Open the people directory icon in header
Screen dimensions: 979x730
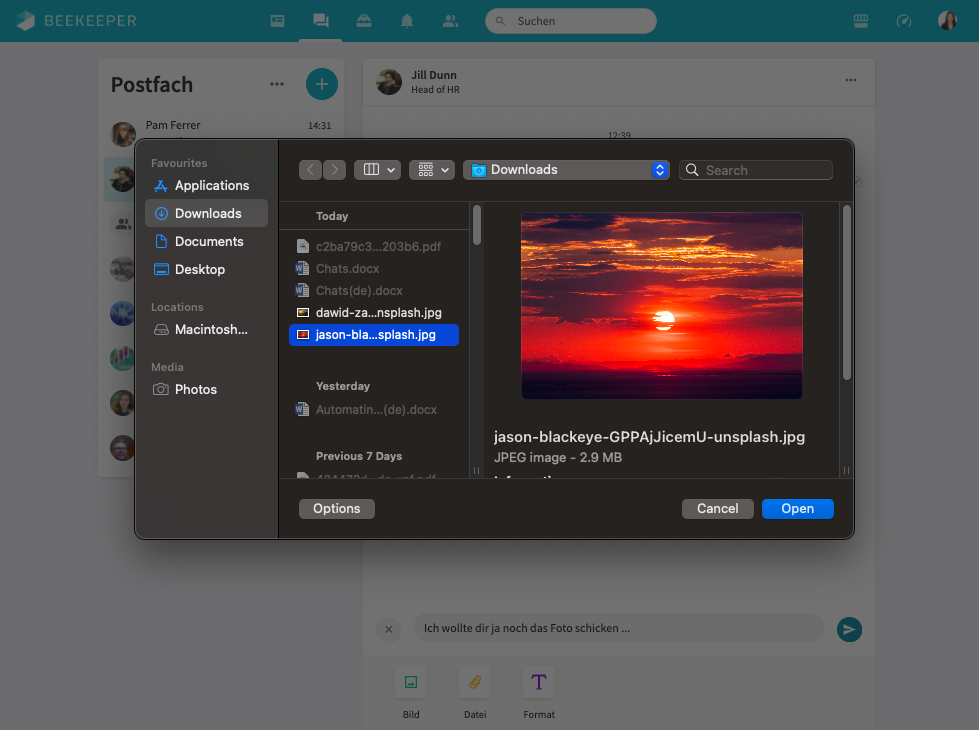pos(450,21)
